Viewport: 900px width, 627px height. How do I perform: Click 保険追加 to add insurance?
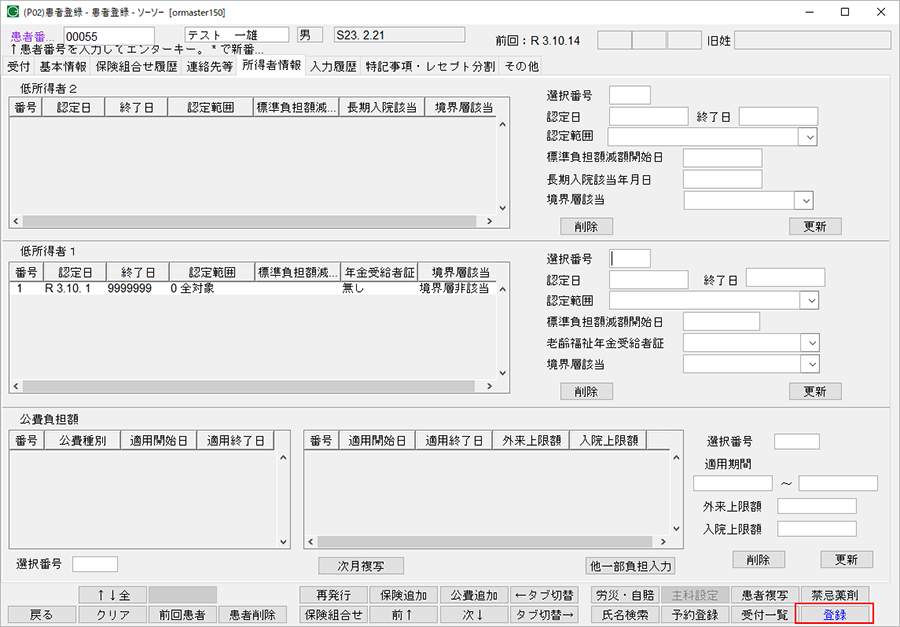coord(404,594)
